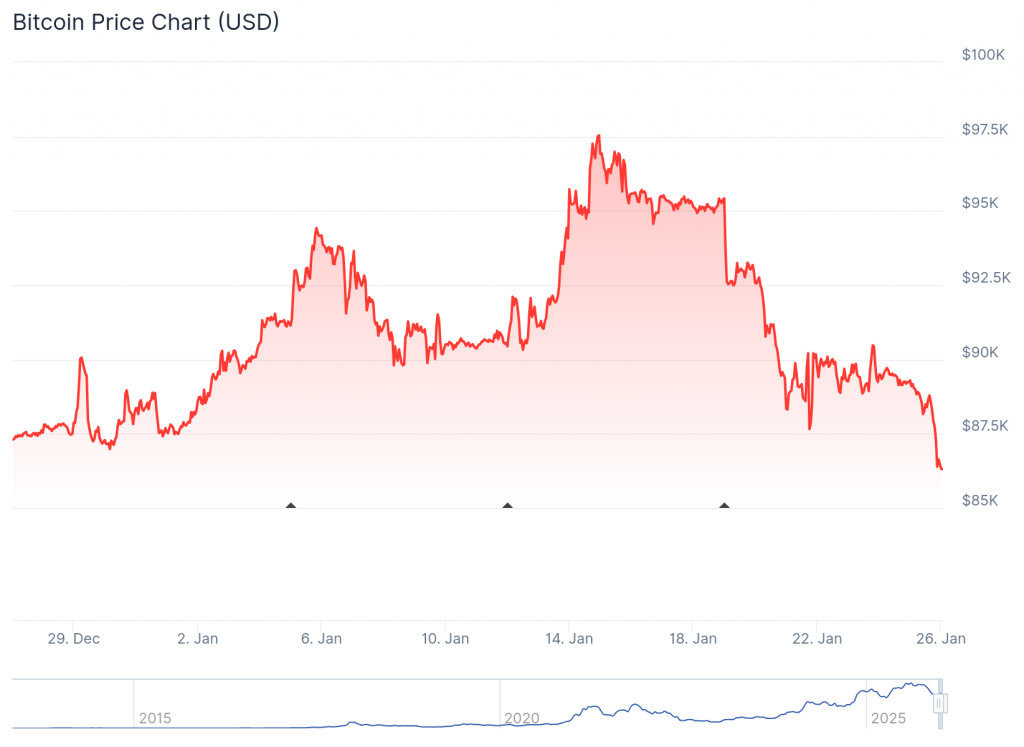Click the highest peak of the red price line

pos(598,136)
